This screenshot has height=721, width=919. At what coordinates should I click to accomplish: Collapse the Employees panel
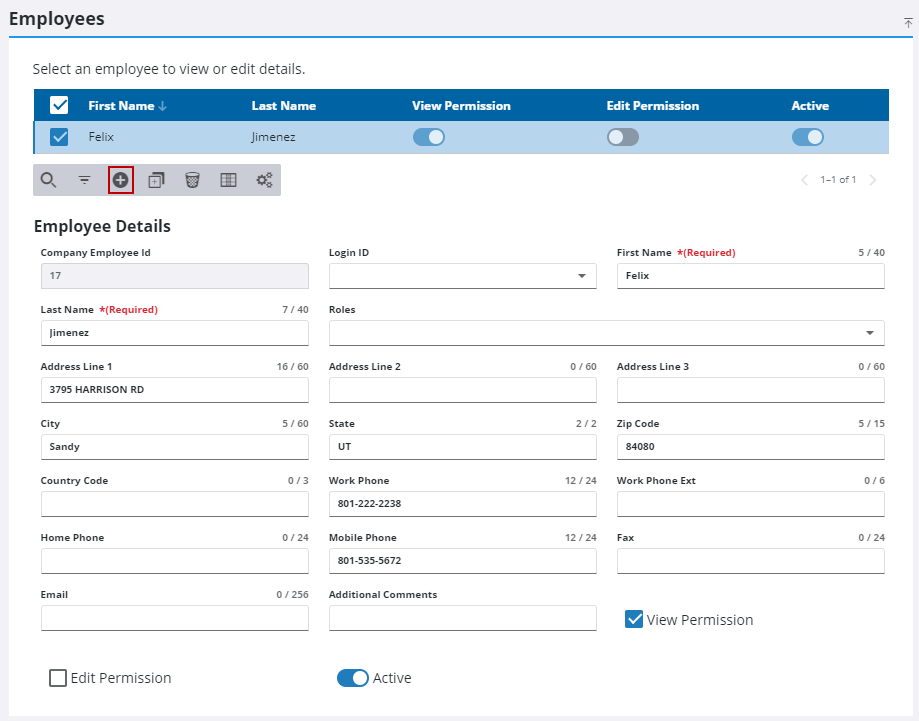point(908,23)
